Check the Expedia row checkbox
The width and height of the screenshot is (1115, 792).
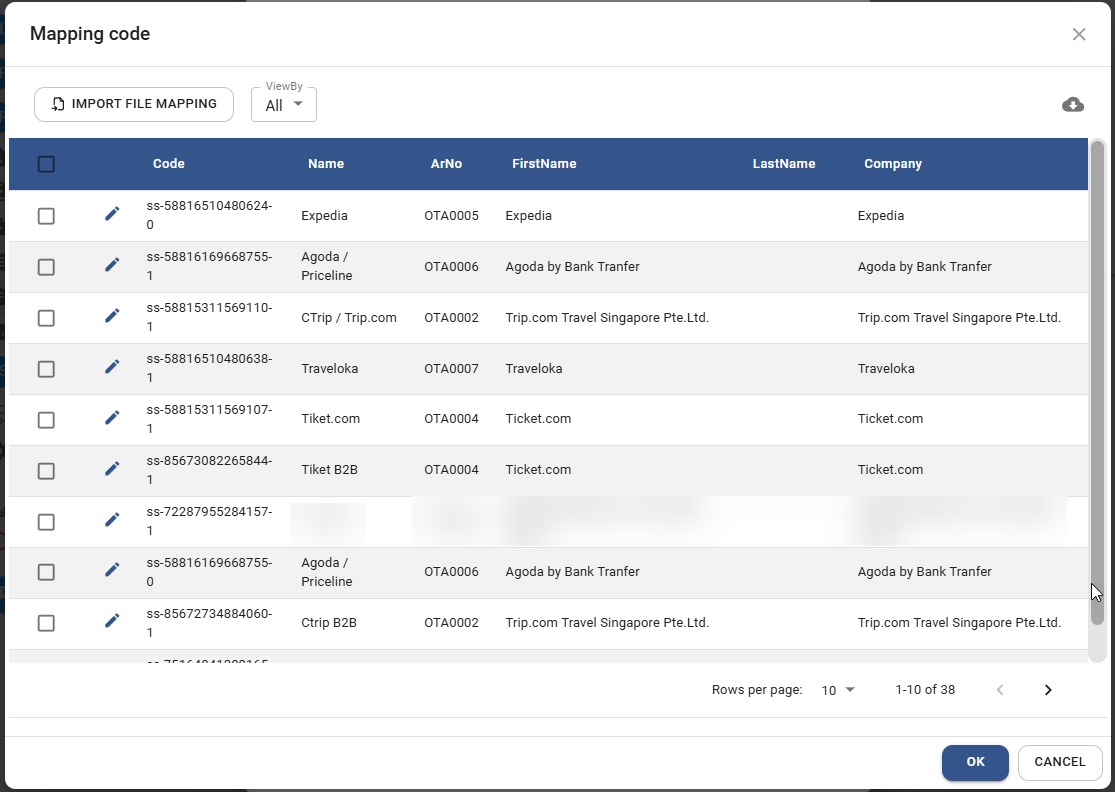point(46,216)
